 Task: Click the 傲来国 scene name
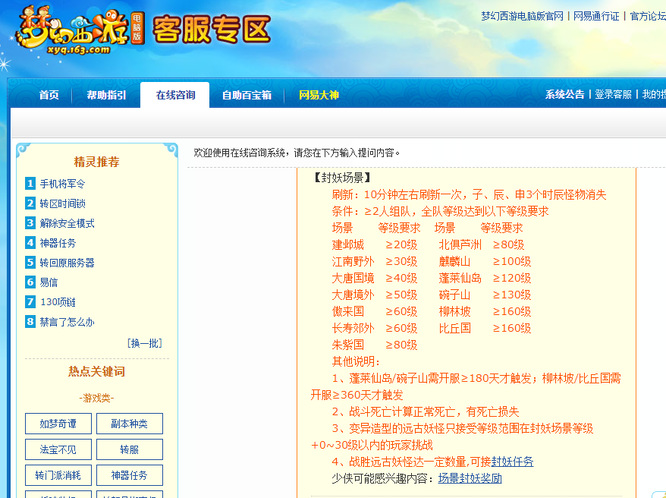[348, 311]
